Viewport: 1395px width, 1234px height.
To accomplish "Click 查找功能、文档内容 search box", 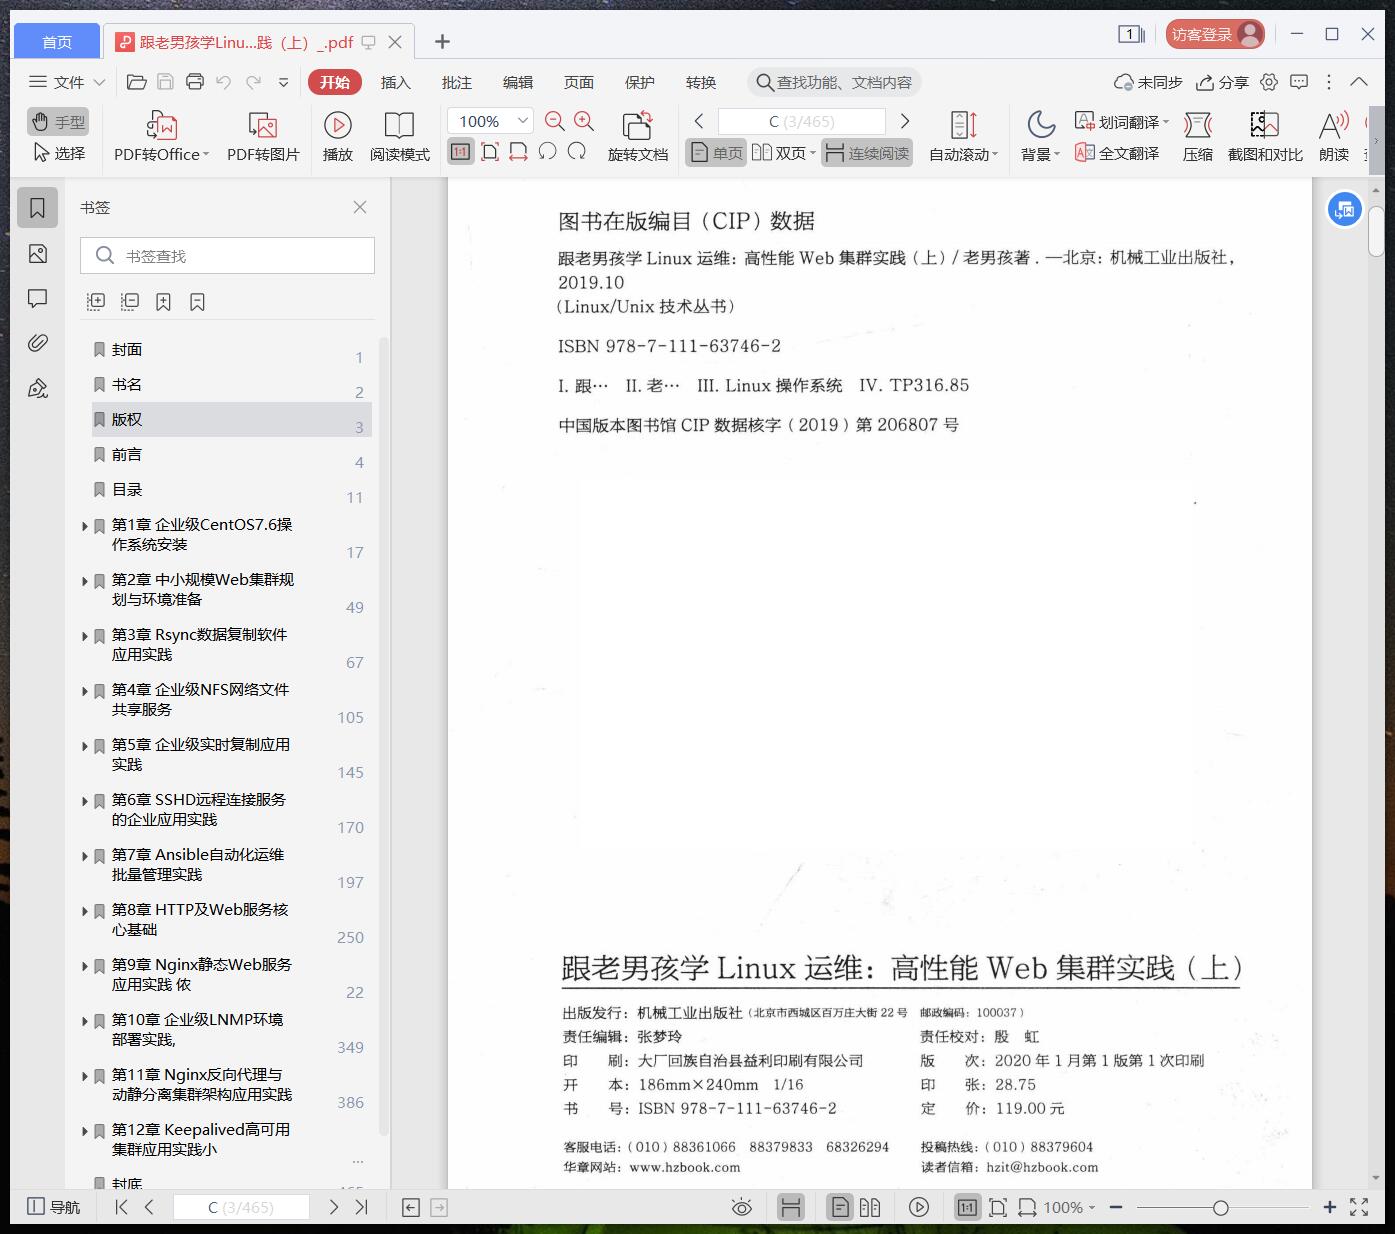I will [834, 82].
